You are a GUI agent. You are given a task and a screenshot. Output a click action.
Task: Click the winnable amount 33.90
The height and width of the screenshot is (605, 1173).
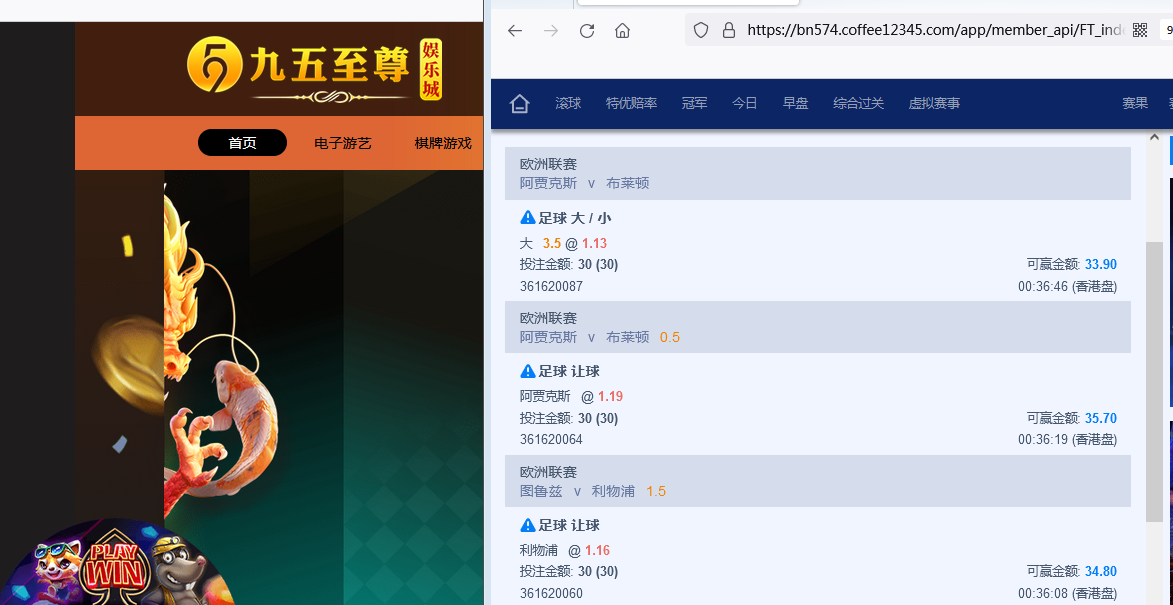click(1101, 264)
